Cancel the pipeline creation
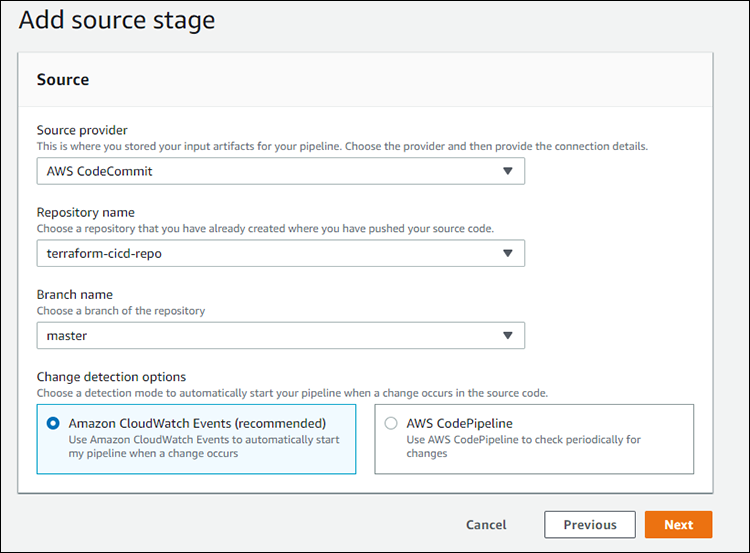Screen dimensions: 750x553 click(486, 525)
